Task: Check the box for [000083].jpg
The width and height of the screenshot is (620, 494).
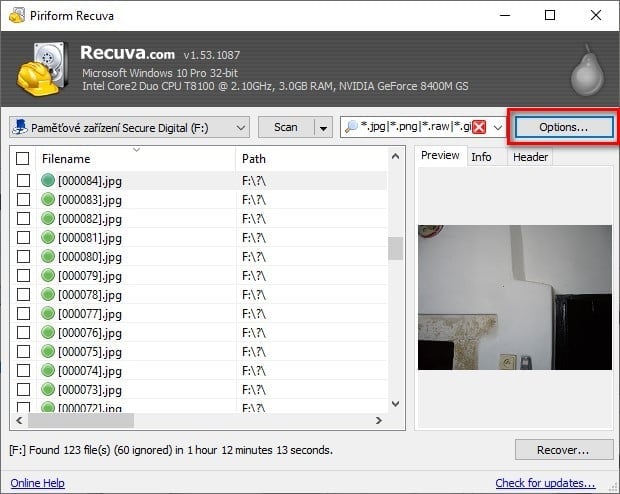Action: (x=23, y=199)
